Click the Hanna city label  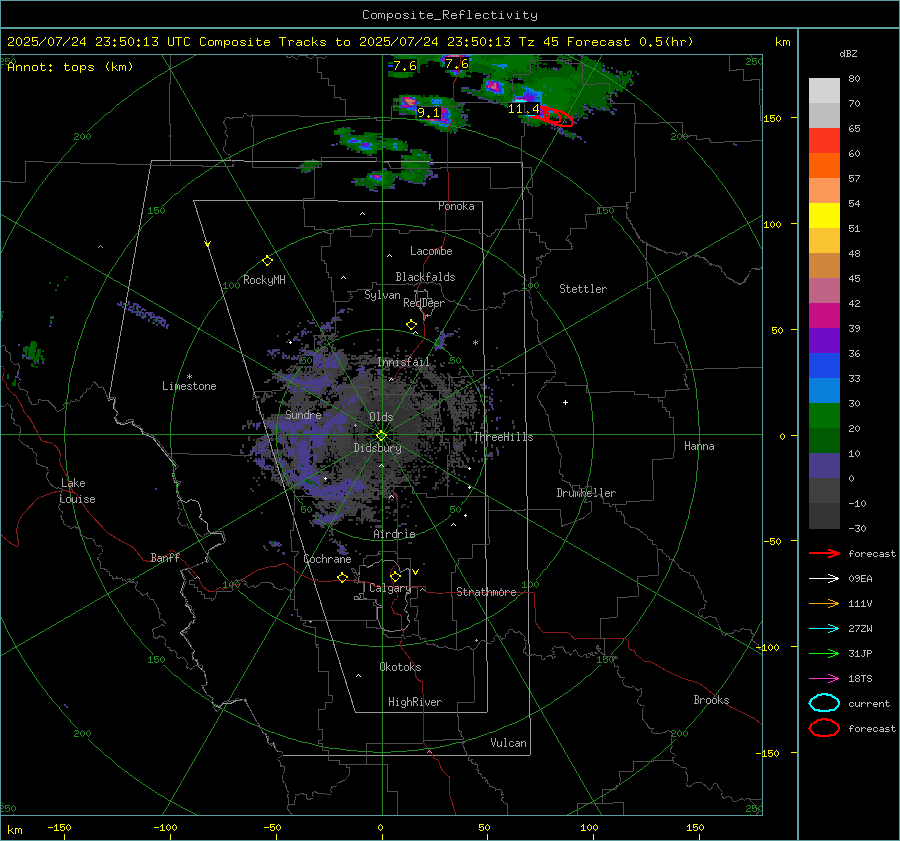[x=699, y=446]
